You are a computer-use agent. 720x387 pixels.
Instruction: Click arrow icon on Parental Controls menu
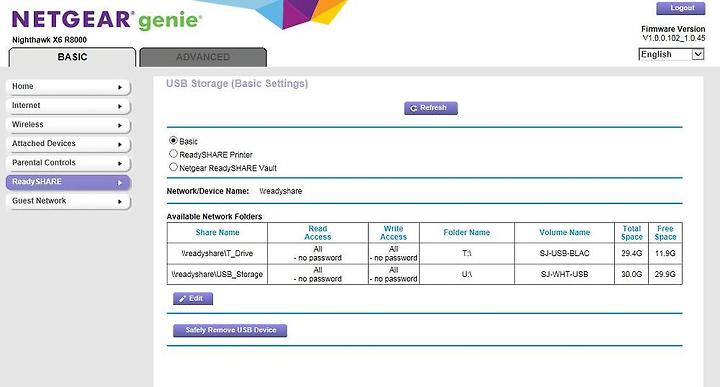pyautogui.click(x=120, y=163)
